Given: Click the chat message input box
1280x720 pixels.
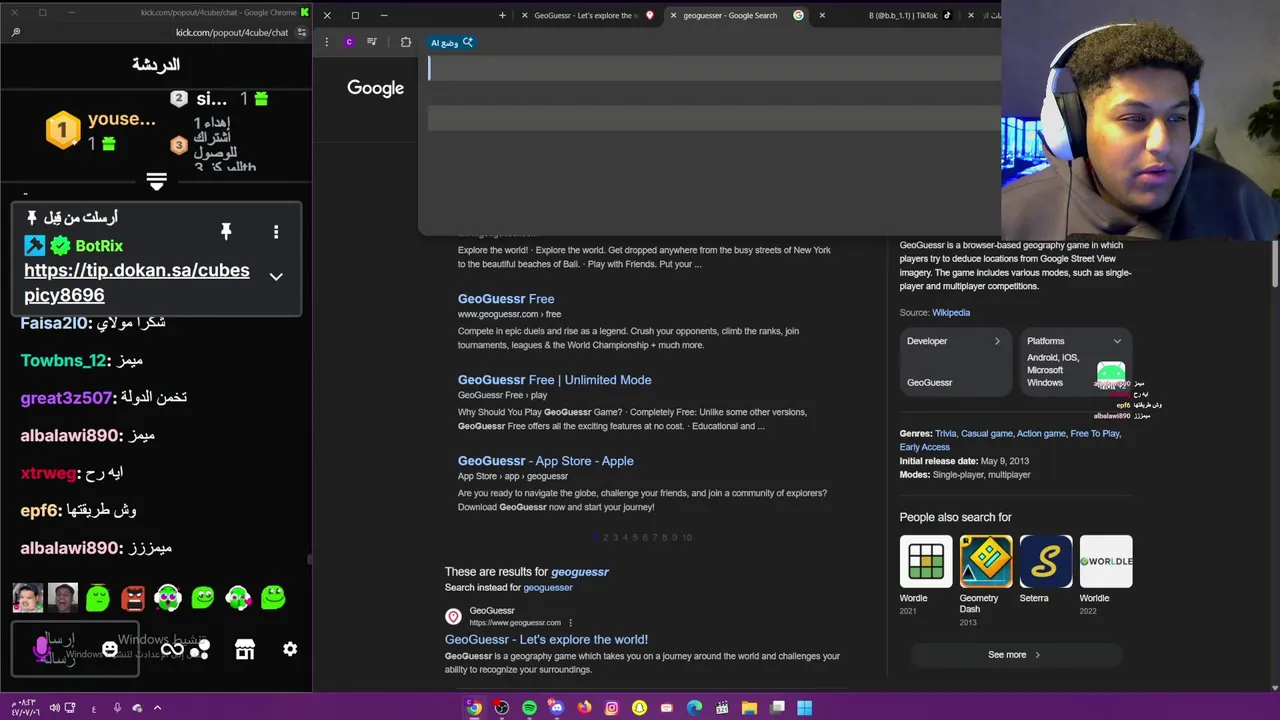Looking at the screenshot, I should click(x=75, y=649).
